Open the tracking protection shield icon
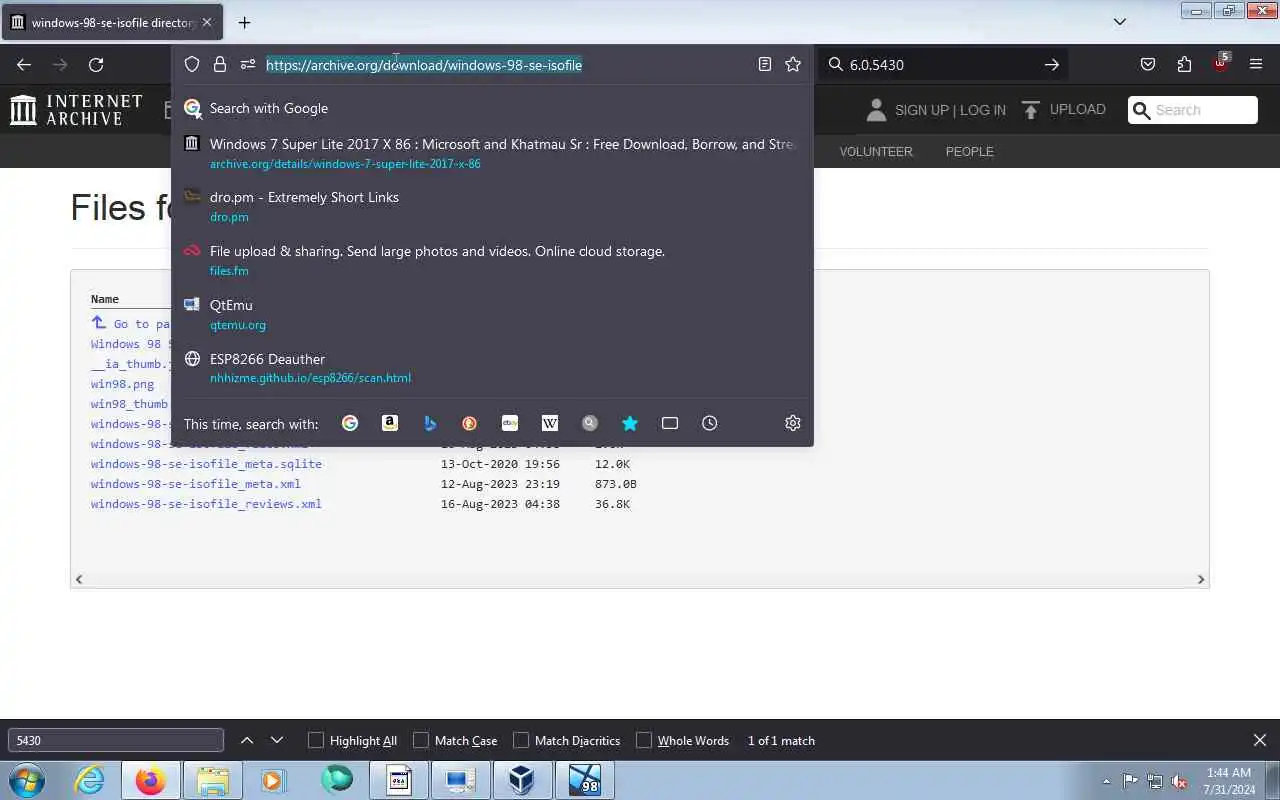This screenshot has height=800, width=1280. click(x=192, y=64)
